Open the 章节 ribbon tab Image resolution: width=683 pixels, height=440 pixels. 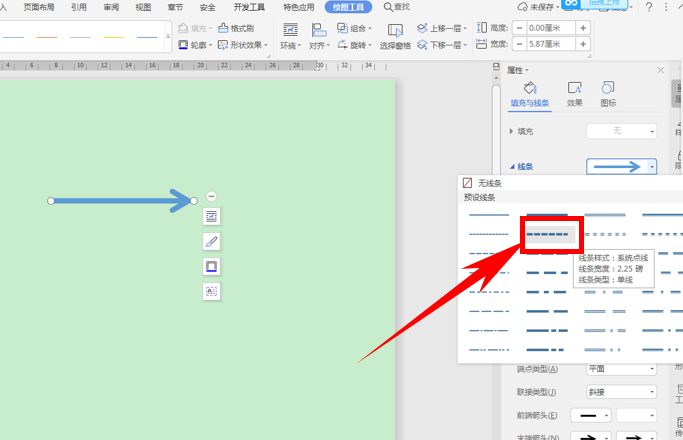point(175,7)
